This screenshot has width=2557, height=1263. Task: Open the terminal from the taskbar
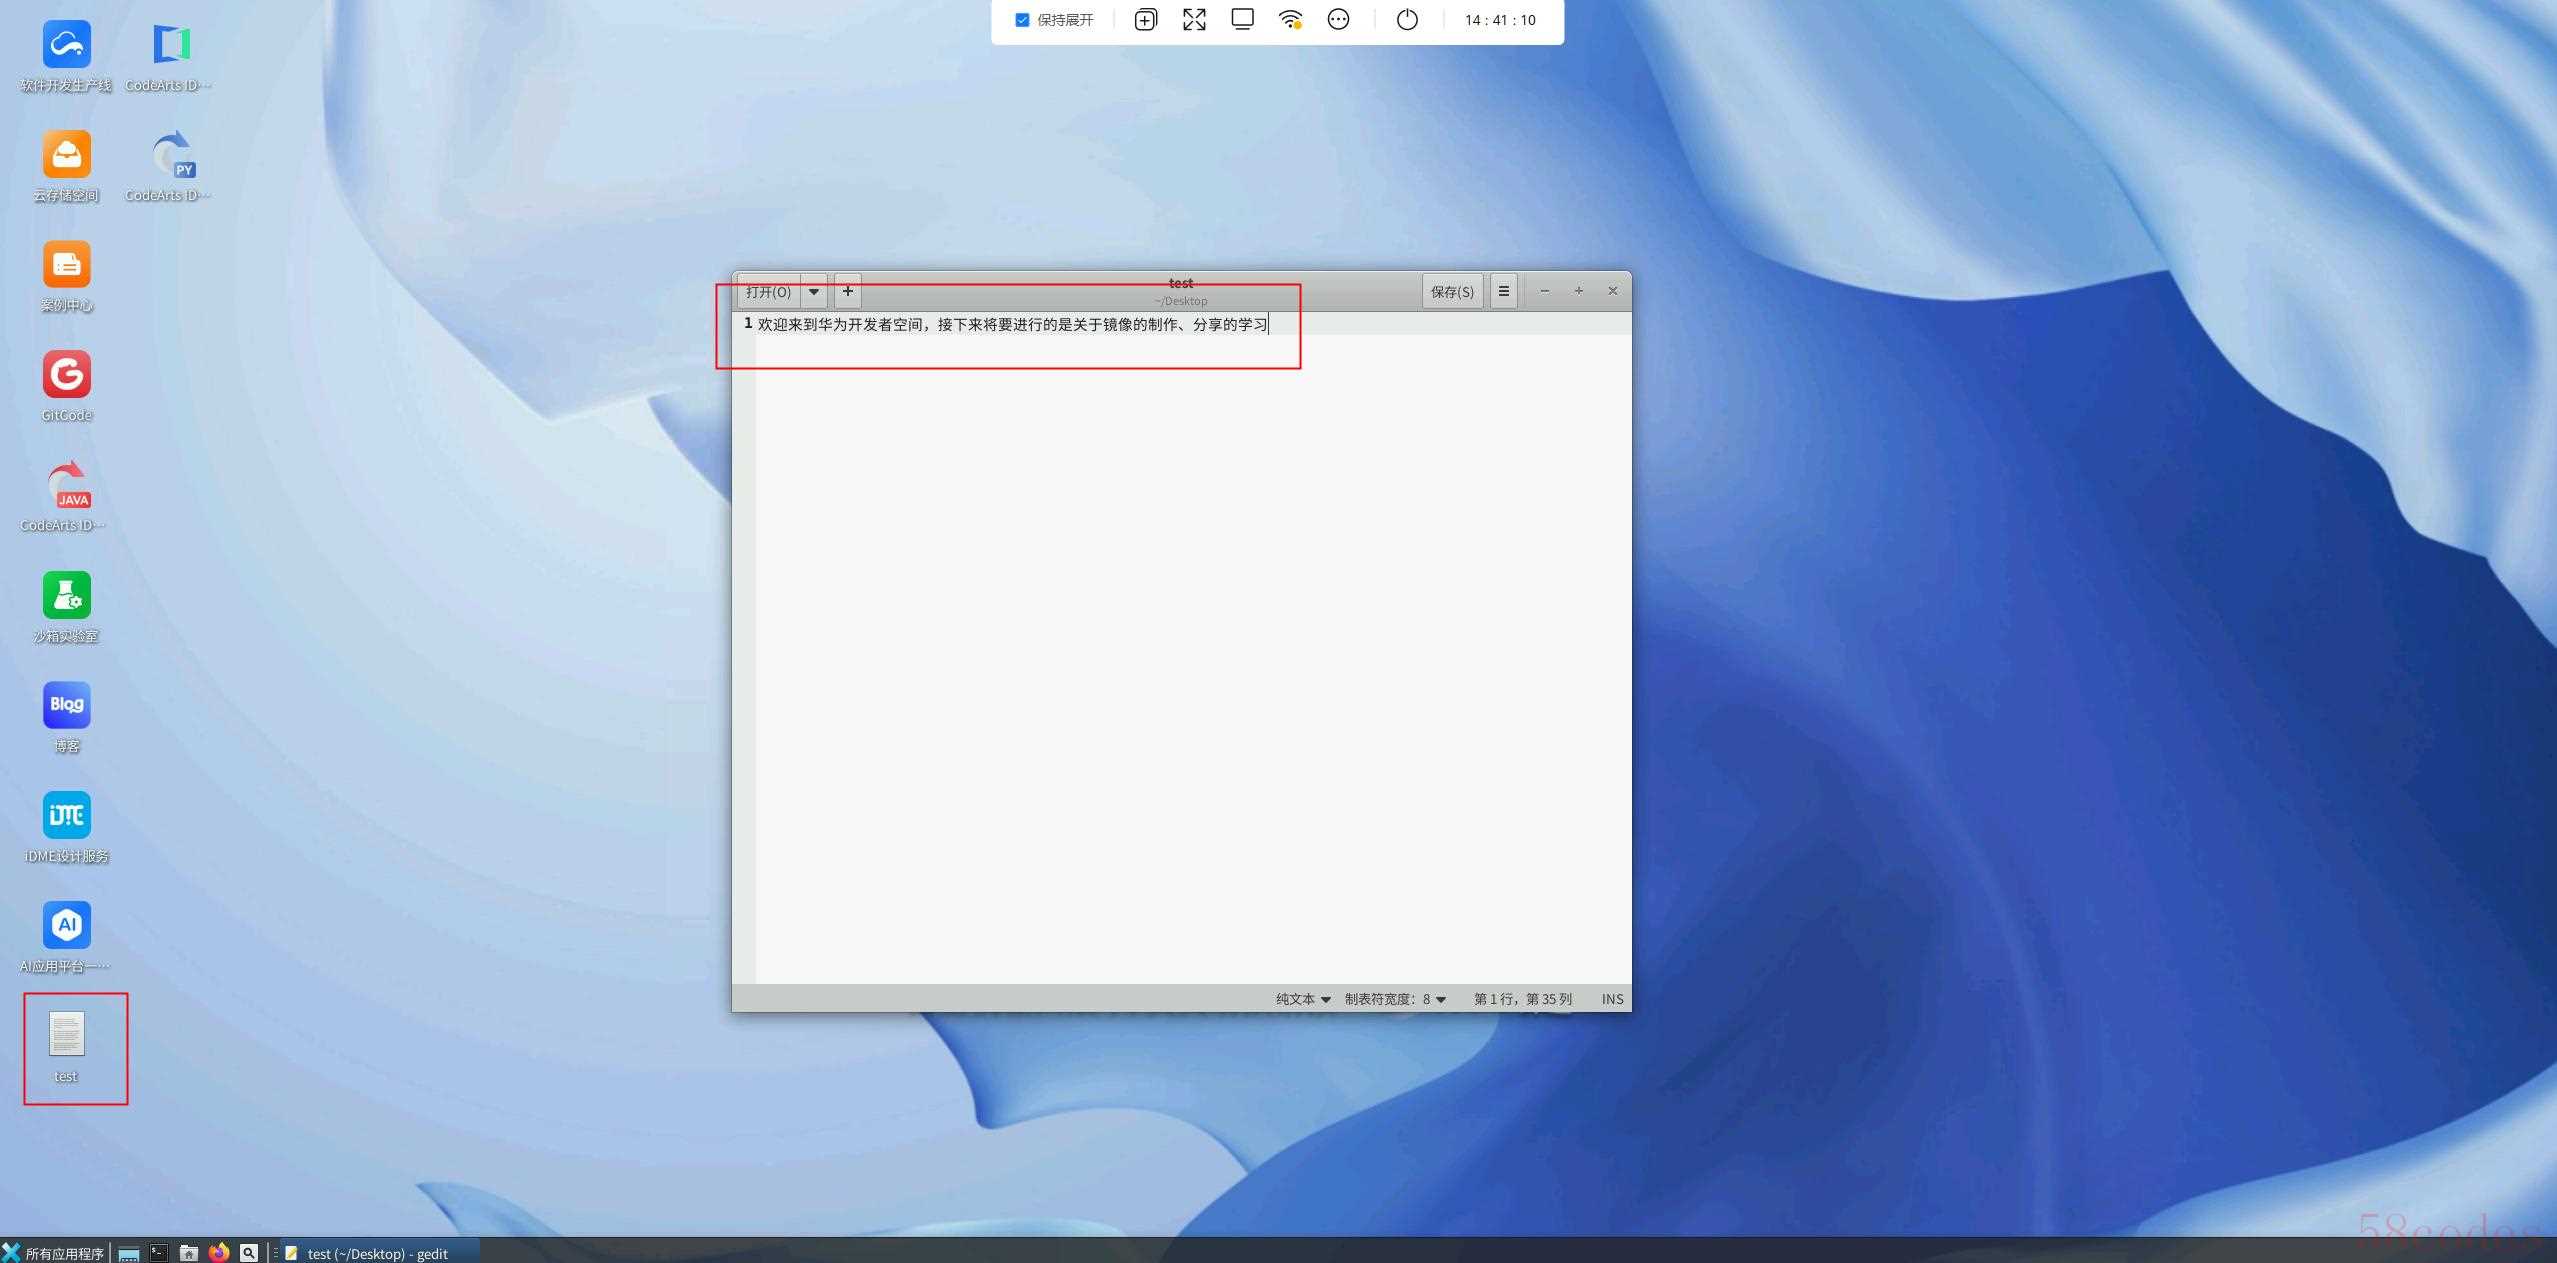point(159,1252)
